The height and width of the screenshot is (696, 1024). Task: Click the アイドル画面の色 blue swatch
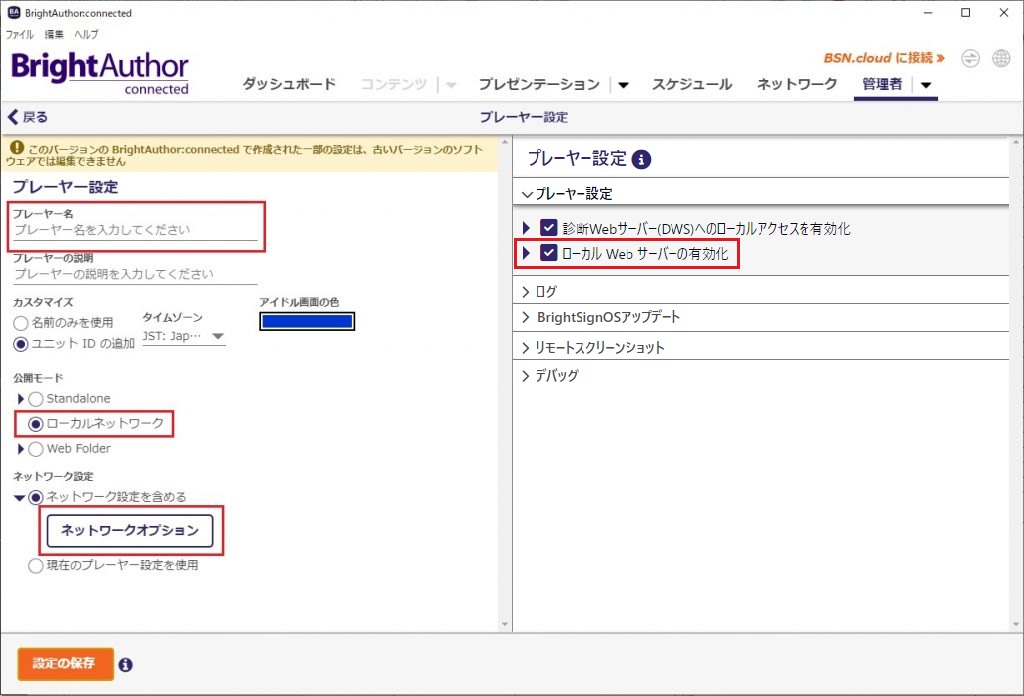pos(307,321)
